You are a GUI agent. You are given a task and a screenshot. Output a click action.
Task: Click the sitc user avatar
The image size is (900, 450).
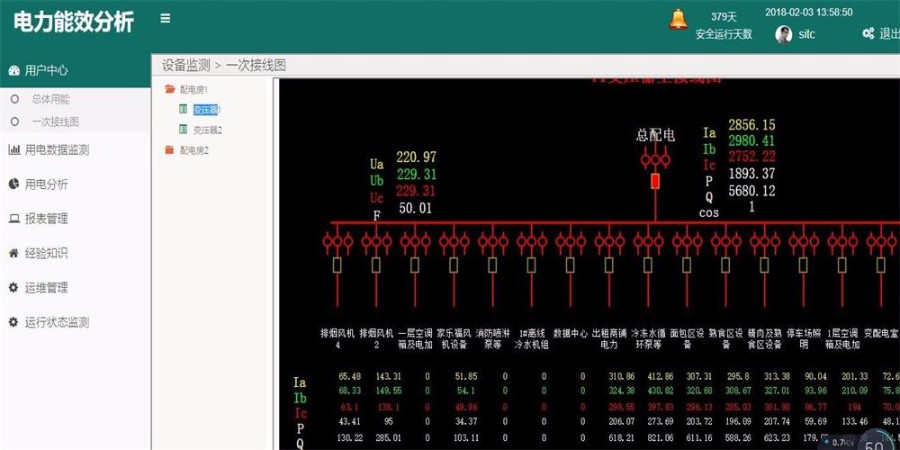pos(784,34)
